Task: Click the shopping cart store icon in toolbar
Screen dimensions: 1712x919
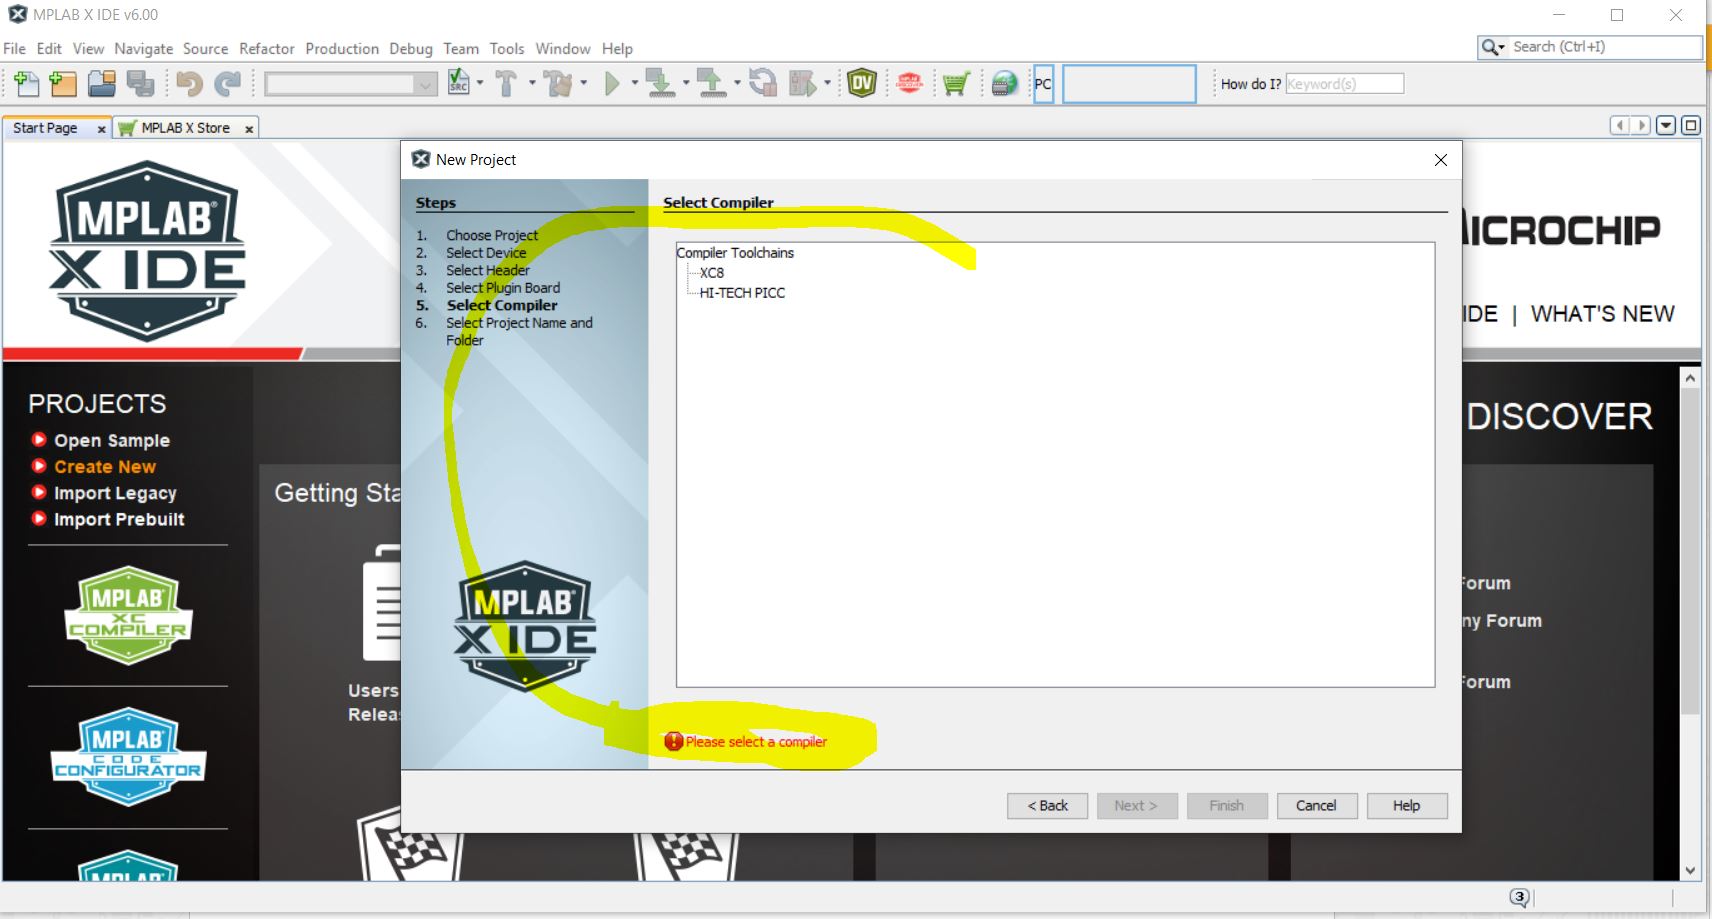Action: (x=956, y=84)
